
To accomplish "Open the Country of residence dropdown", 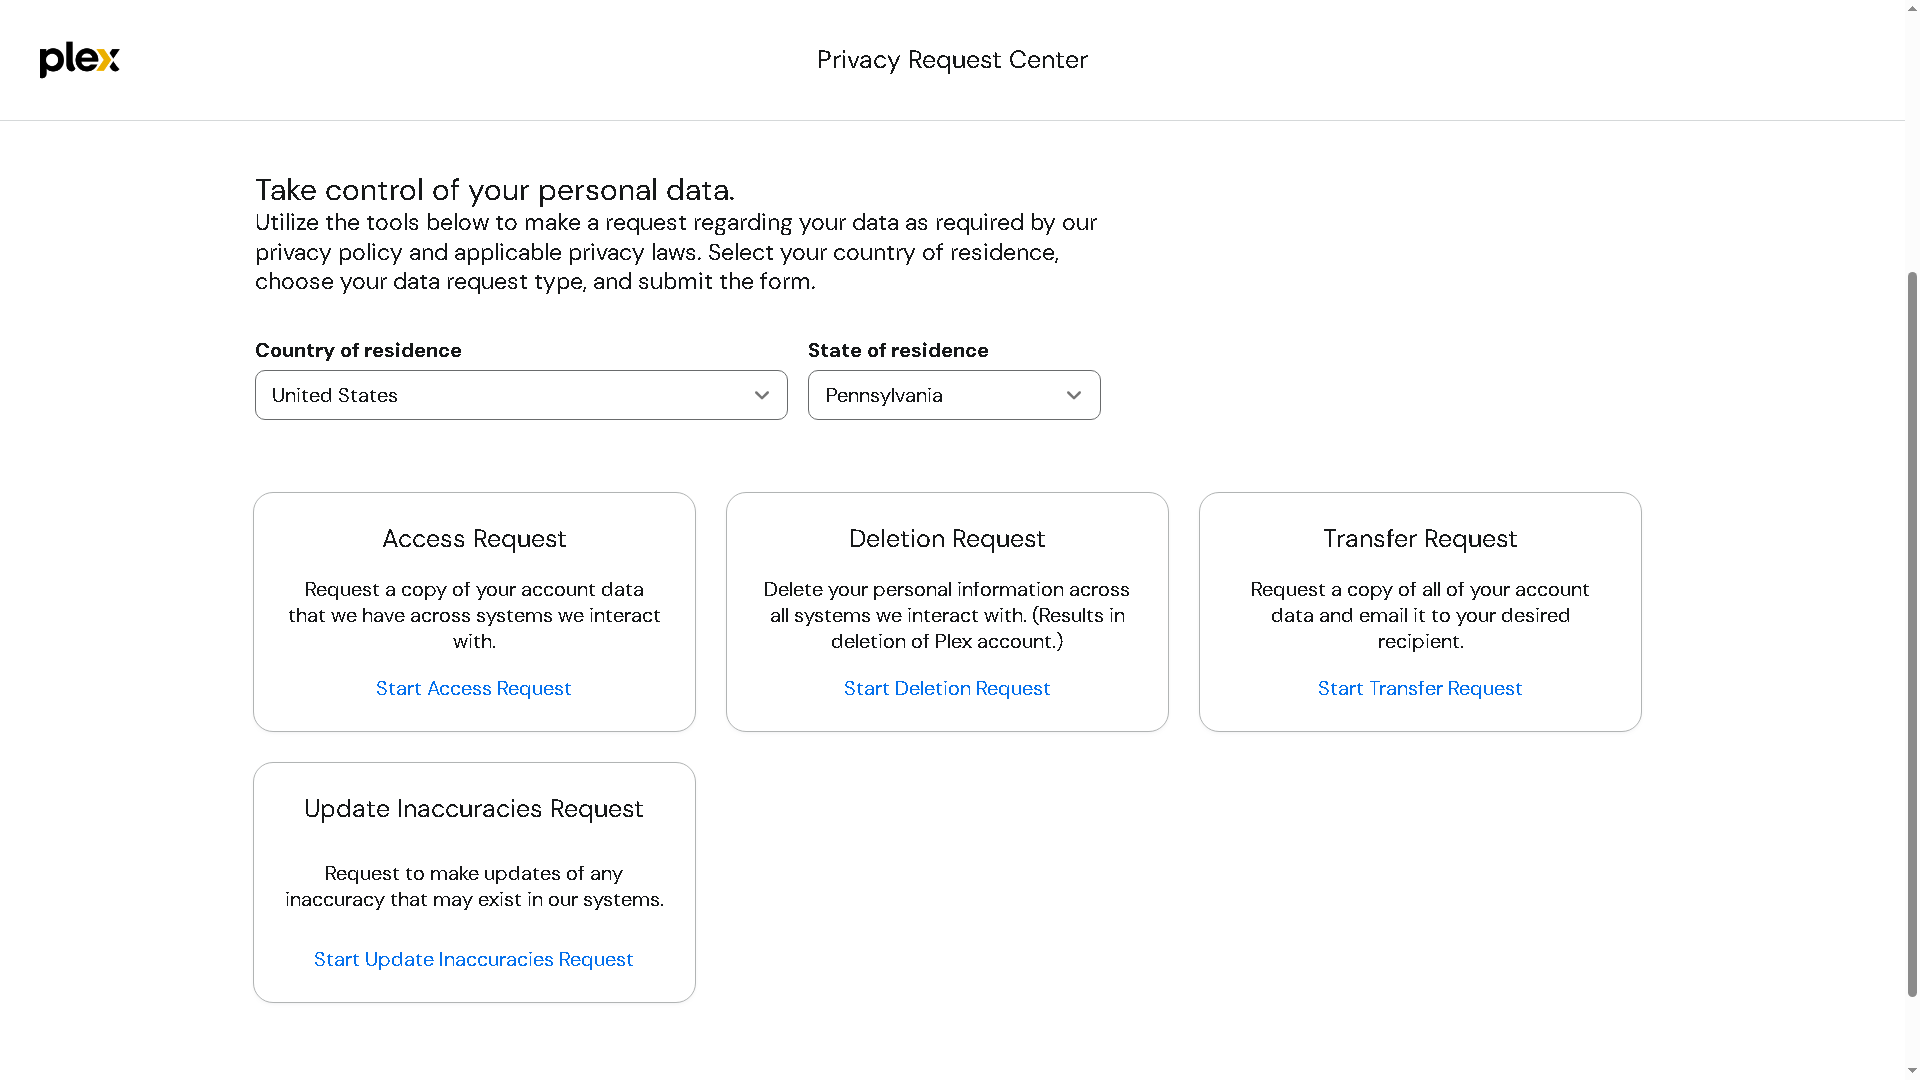I will [x=500, y=395].
